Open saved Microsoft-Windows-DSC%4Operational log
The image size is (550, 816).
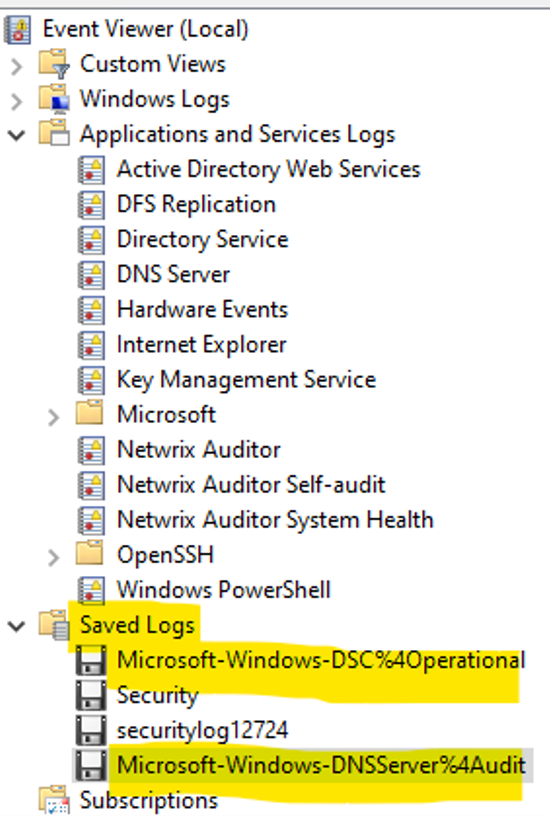pyautogui.click(x=321, y=660)
